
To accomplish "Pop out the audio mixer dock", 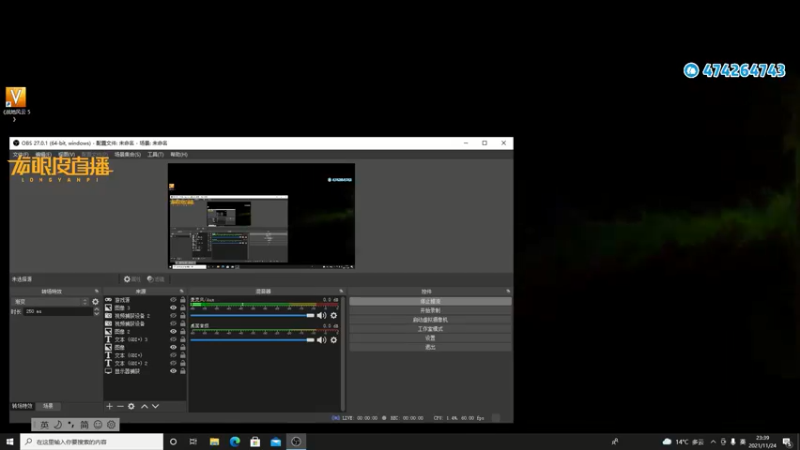I will (341, 291).
